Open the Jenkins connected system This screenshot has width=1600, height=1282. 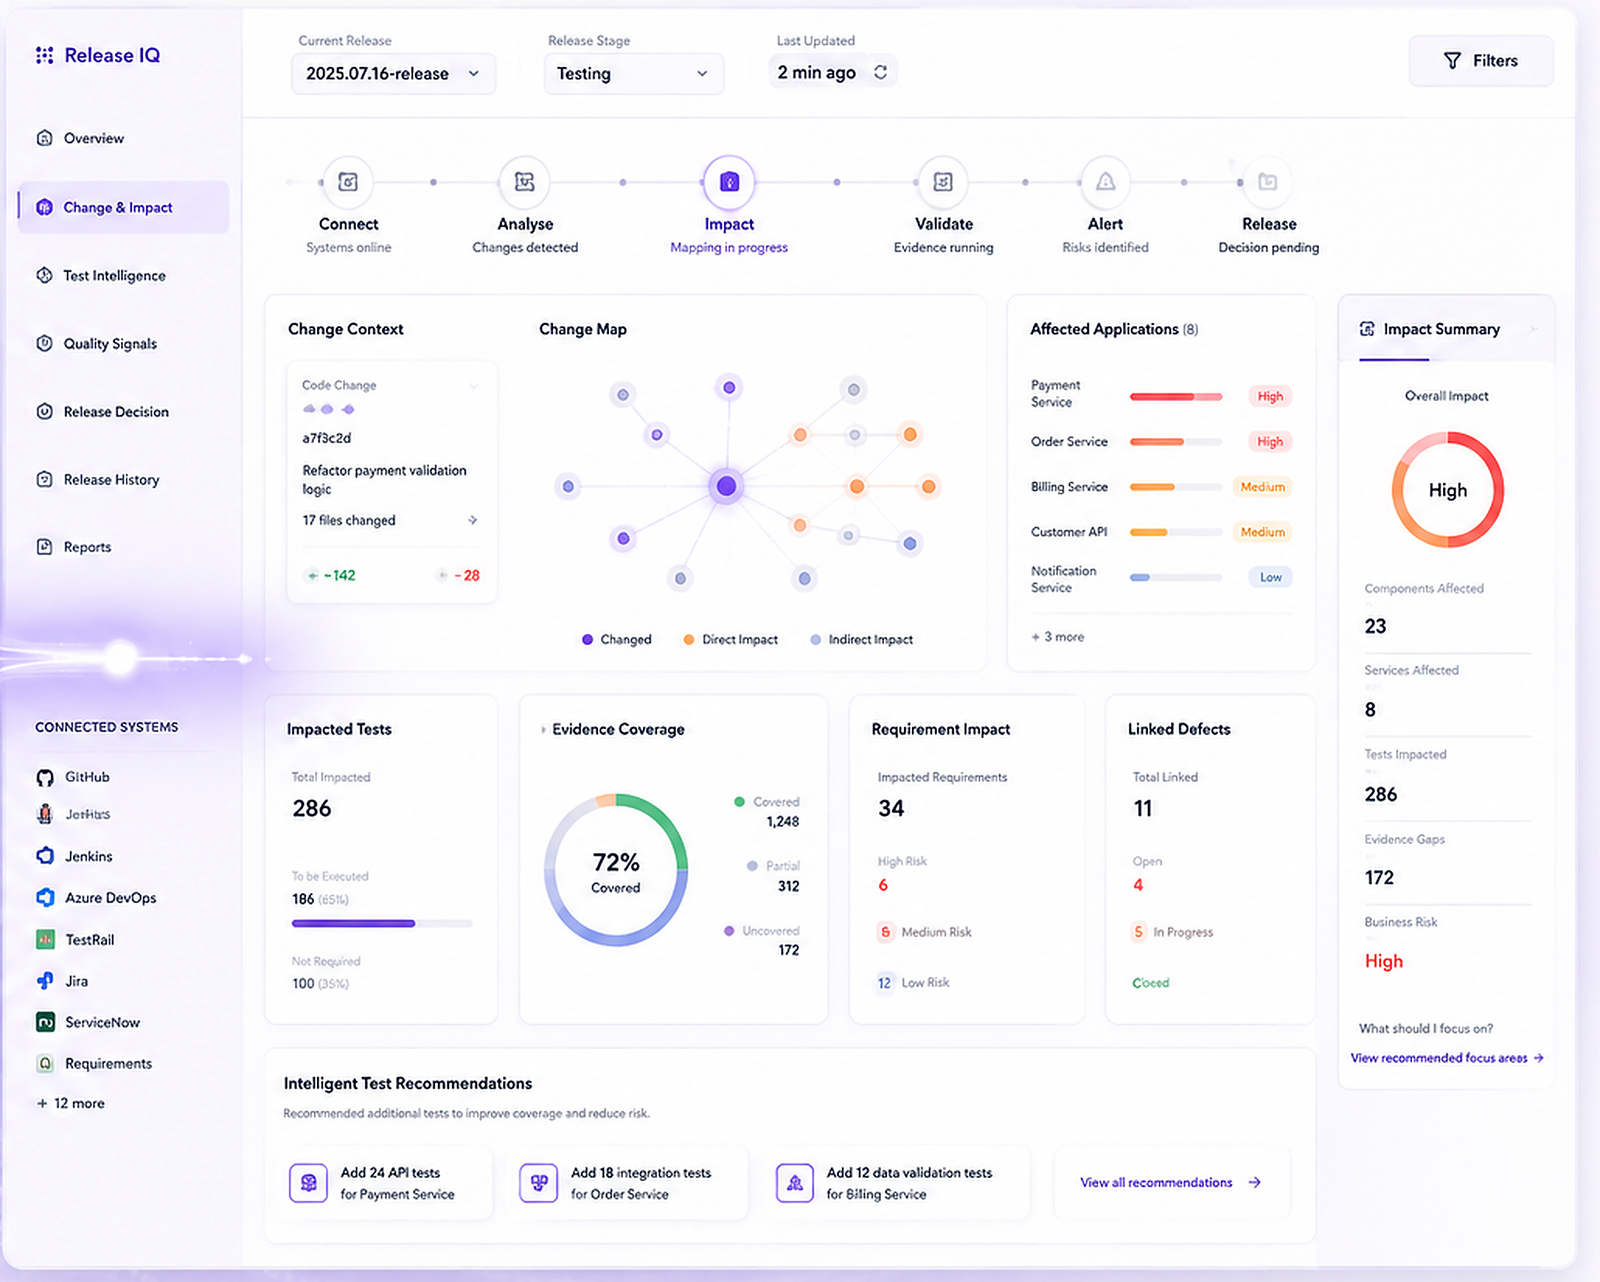coord(75,856)
